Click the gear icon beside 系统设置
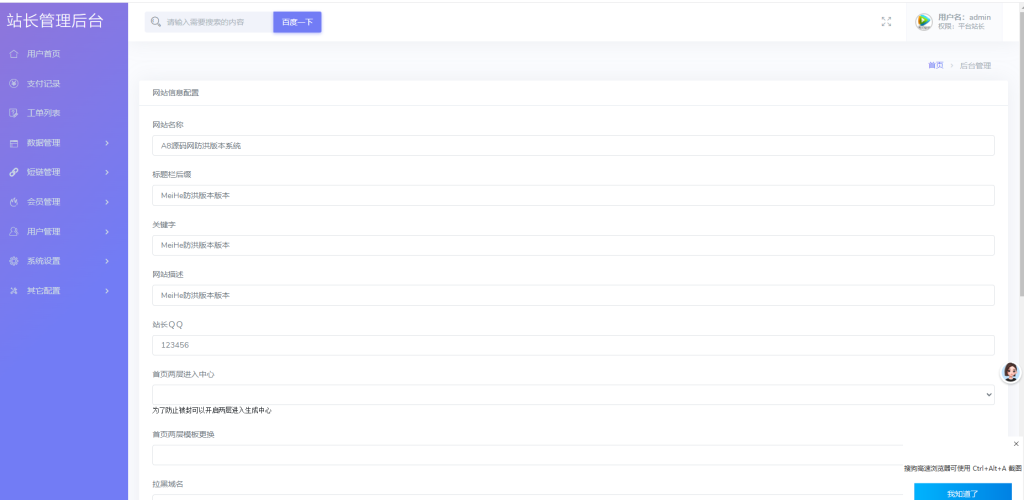Image resolution: width=1024 pixels, height=500 pixels. pyautogui.click(x=14, y=261)
